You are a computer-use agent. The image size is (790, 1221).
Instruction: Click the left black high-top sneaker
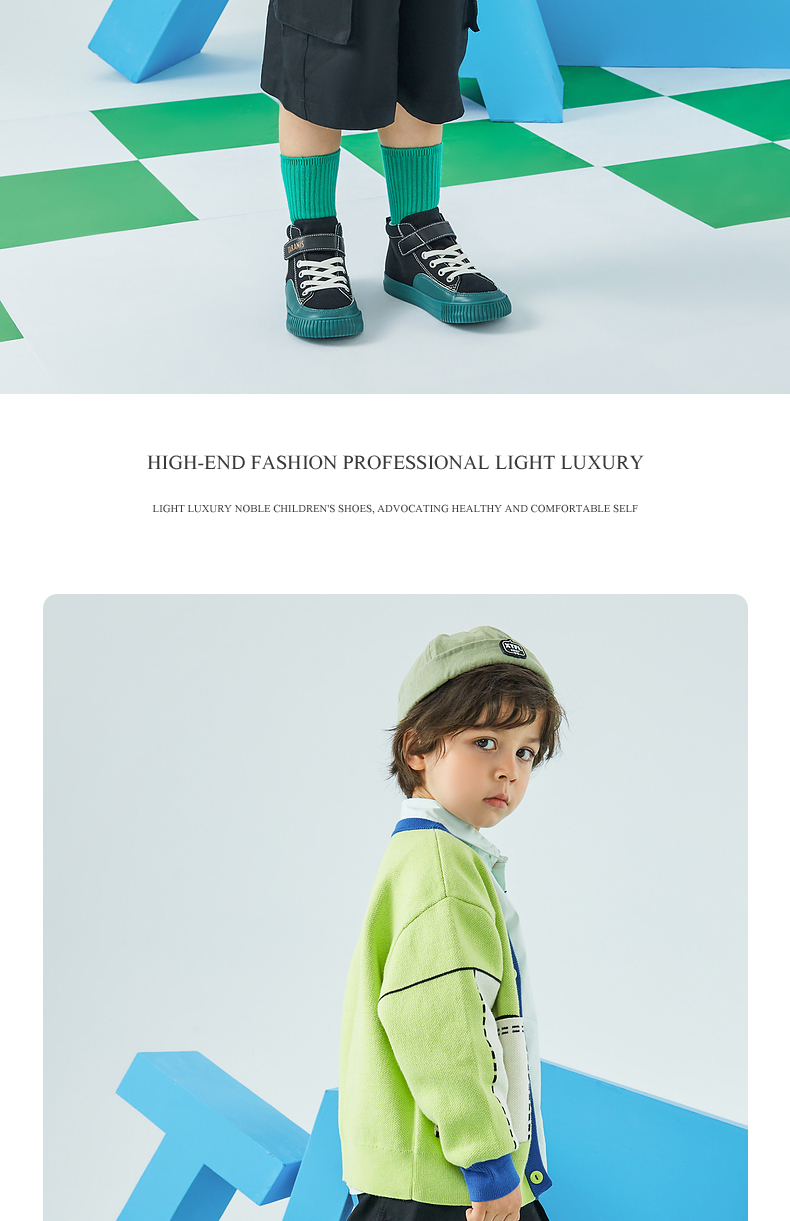320,278
